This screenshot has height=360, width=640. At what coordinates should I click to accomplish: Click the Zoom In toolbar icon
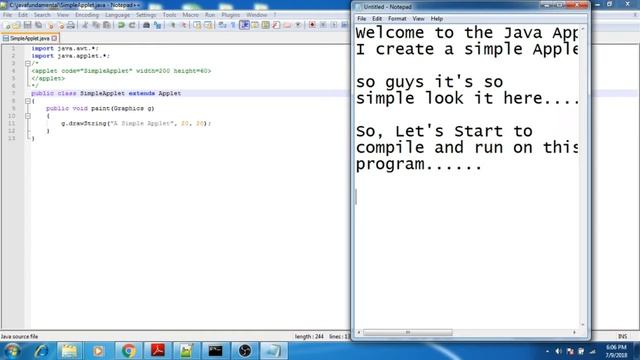[x=172, y=25]
